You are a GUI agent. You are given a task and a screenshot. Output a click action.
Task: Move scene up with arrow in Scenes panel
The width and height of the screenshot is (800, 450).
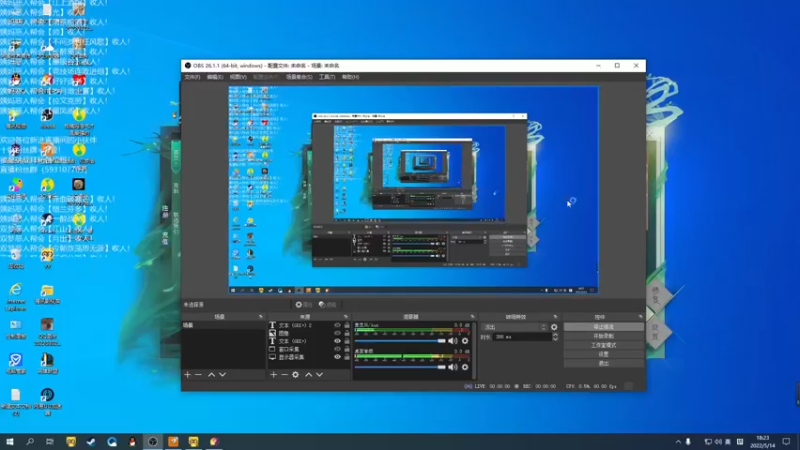tap(211, 374)
